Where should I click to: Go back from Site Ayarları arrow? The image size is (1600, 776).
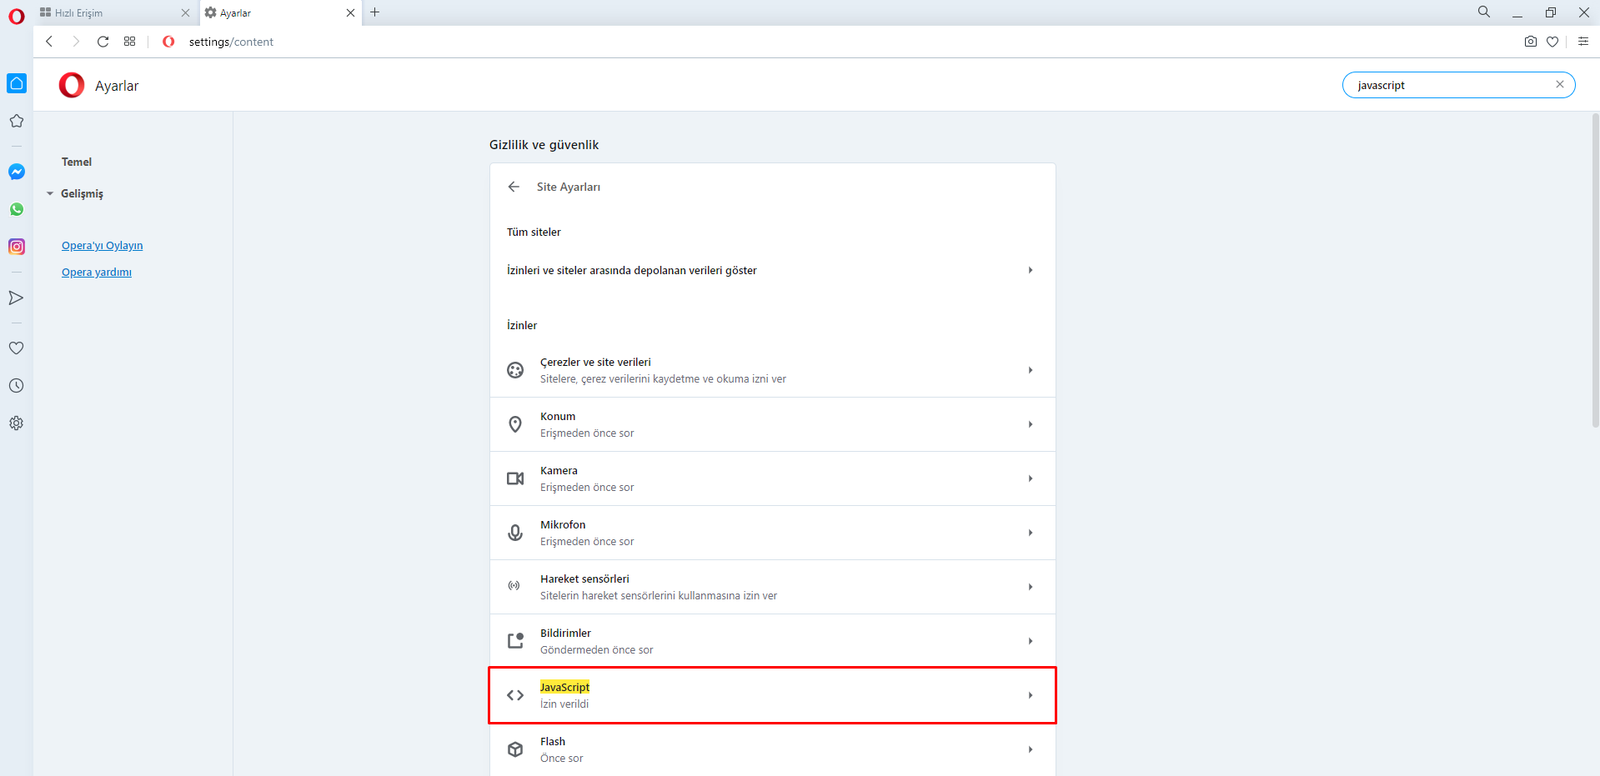click(x=514, y=187)
